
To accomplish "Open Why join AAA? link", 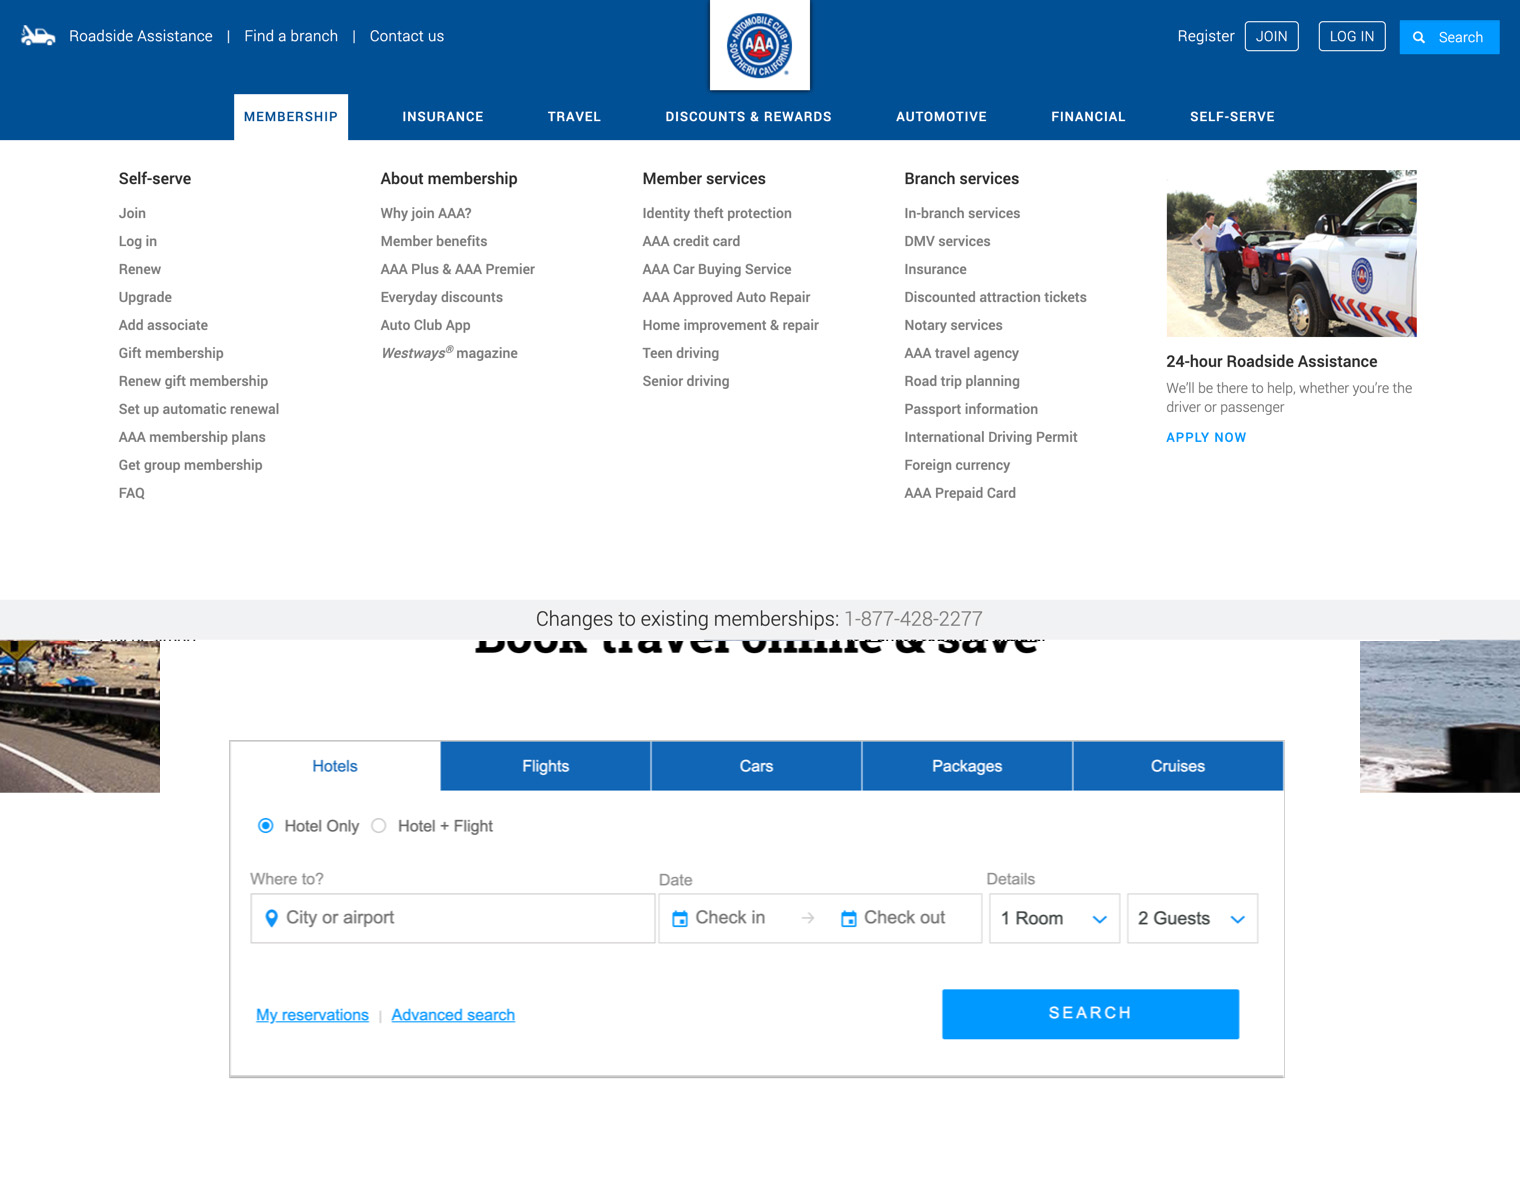I will point(426,213).
